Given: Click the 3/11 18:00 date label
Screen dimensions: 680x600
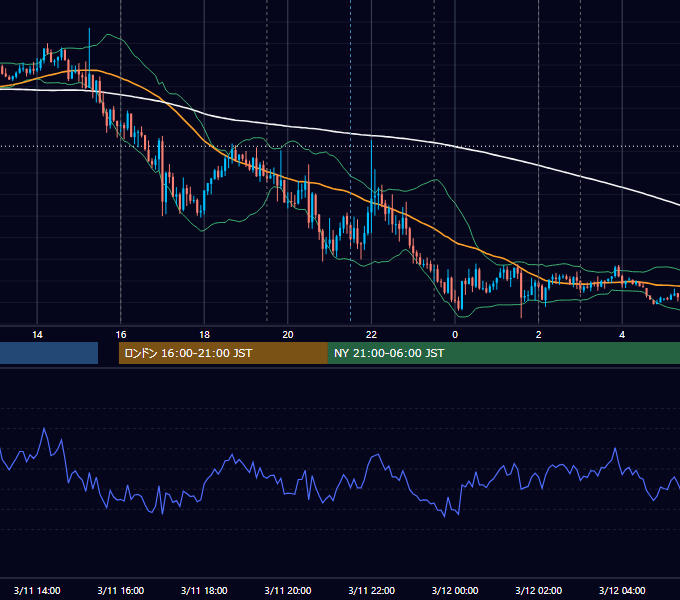Looking at the screenshot, I should tap(204, 590).
